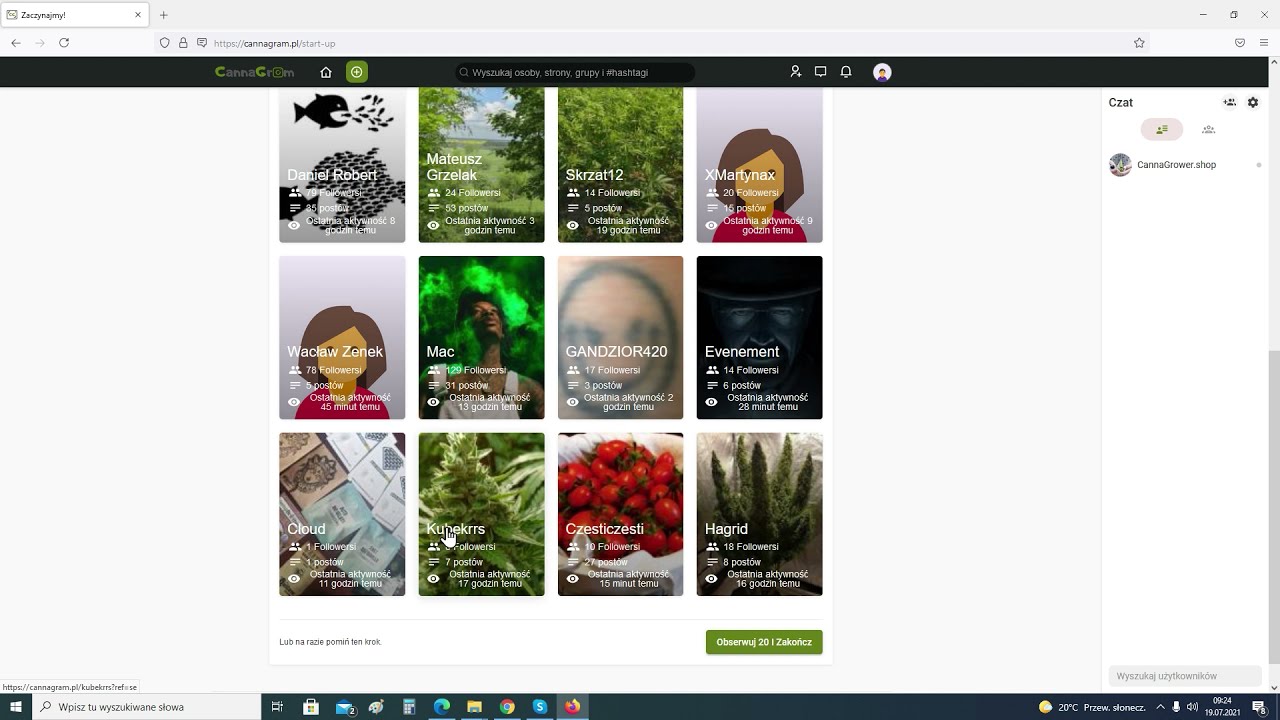Open Skype from taskbar
This screenshot has height=720, width=1280.
tap(540, 707)
